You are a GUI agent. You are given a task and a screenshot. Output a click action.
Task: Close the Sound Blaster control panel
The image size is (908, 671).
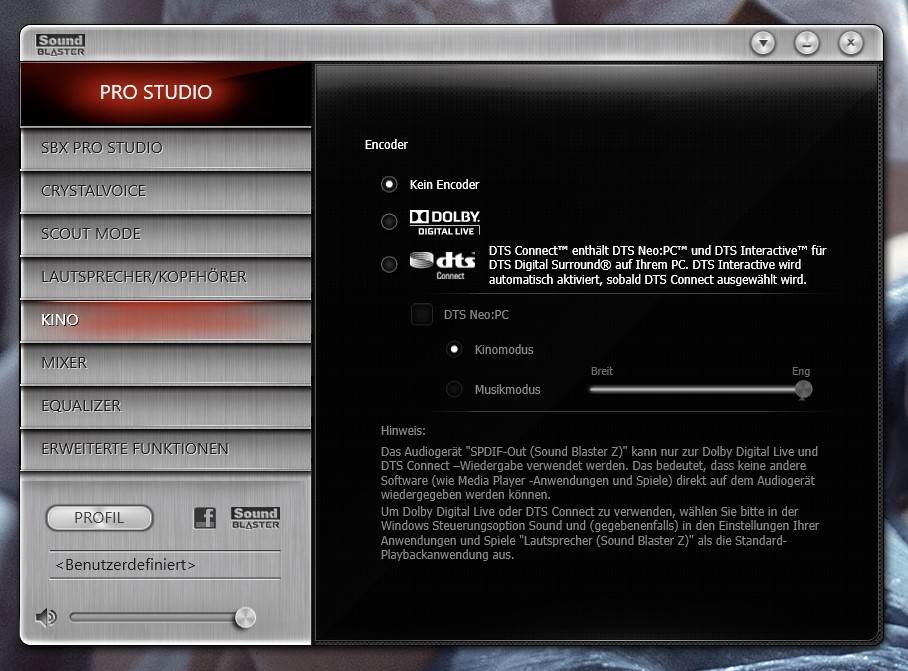(x=851, y=43)
